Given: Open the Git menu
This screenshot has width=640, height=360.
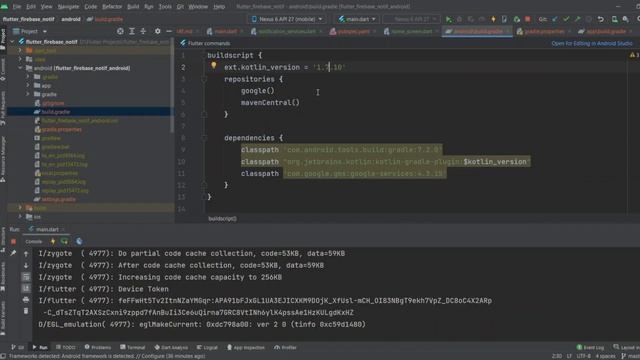Looking at the screenshot, I should pyautogui.click(x=180, y=7).
